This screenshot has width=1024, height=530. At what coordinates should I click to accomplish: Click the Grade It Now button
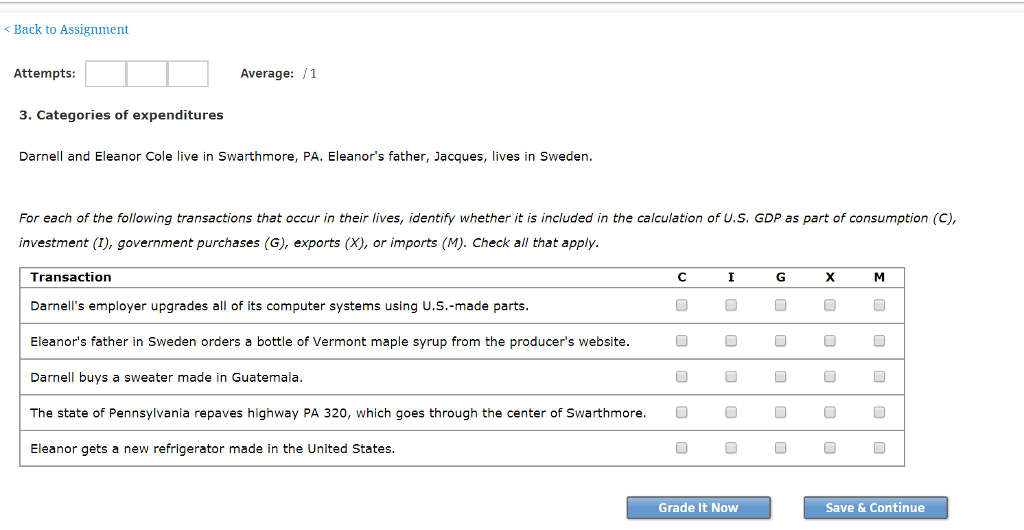point(698,508)
